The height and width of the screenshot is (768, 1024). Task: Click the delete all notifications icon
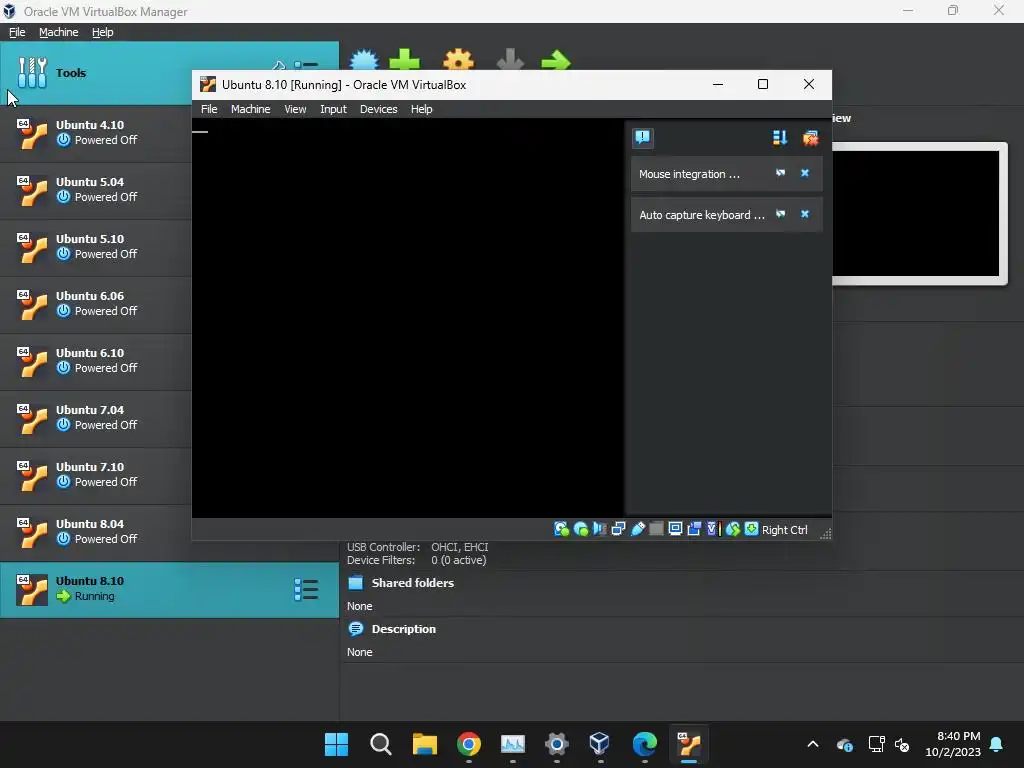810,138
